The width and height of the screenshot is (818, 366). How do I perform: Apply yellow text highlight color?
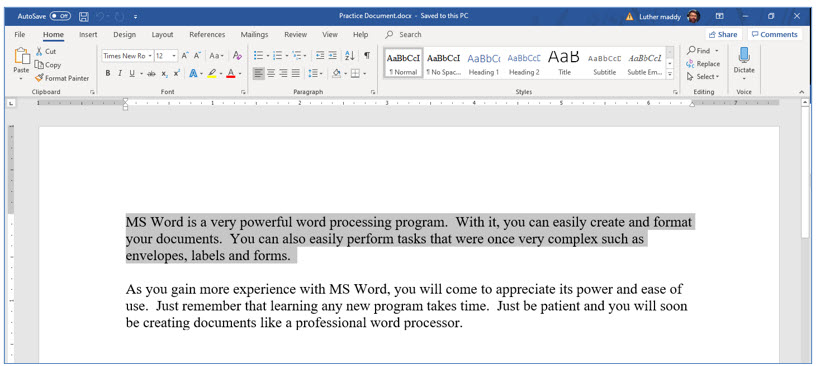[x=211, y=74]
